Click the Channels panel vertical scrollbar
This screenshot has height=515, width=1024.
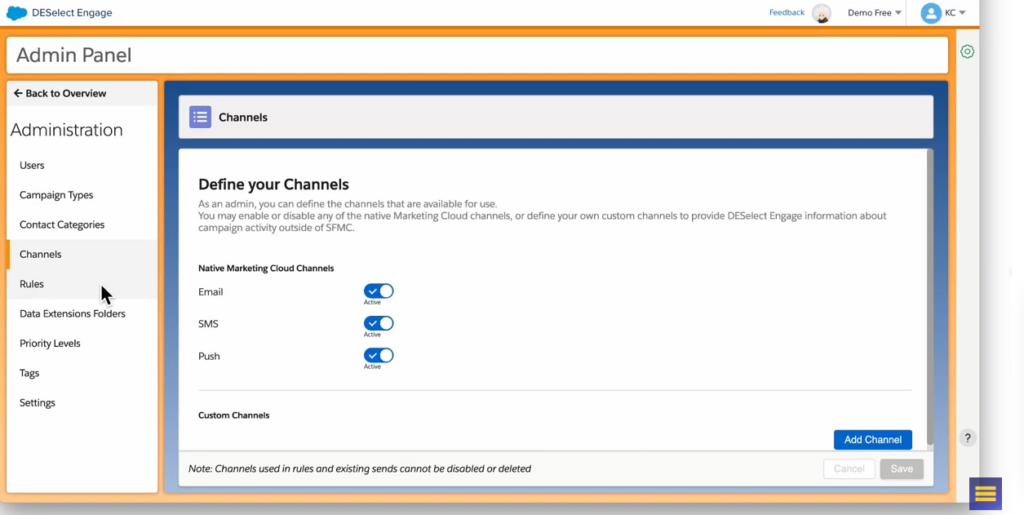point(930,290)
